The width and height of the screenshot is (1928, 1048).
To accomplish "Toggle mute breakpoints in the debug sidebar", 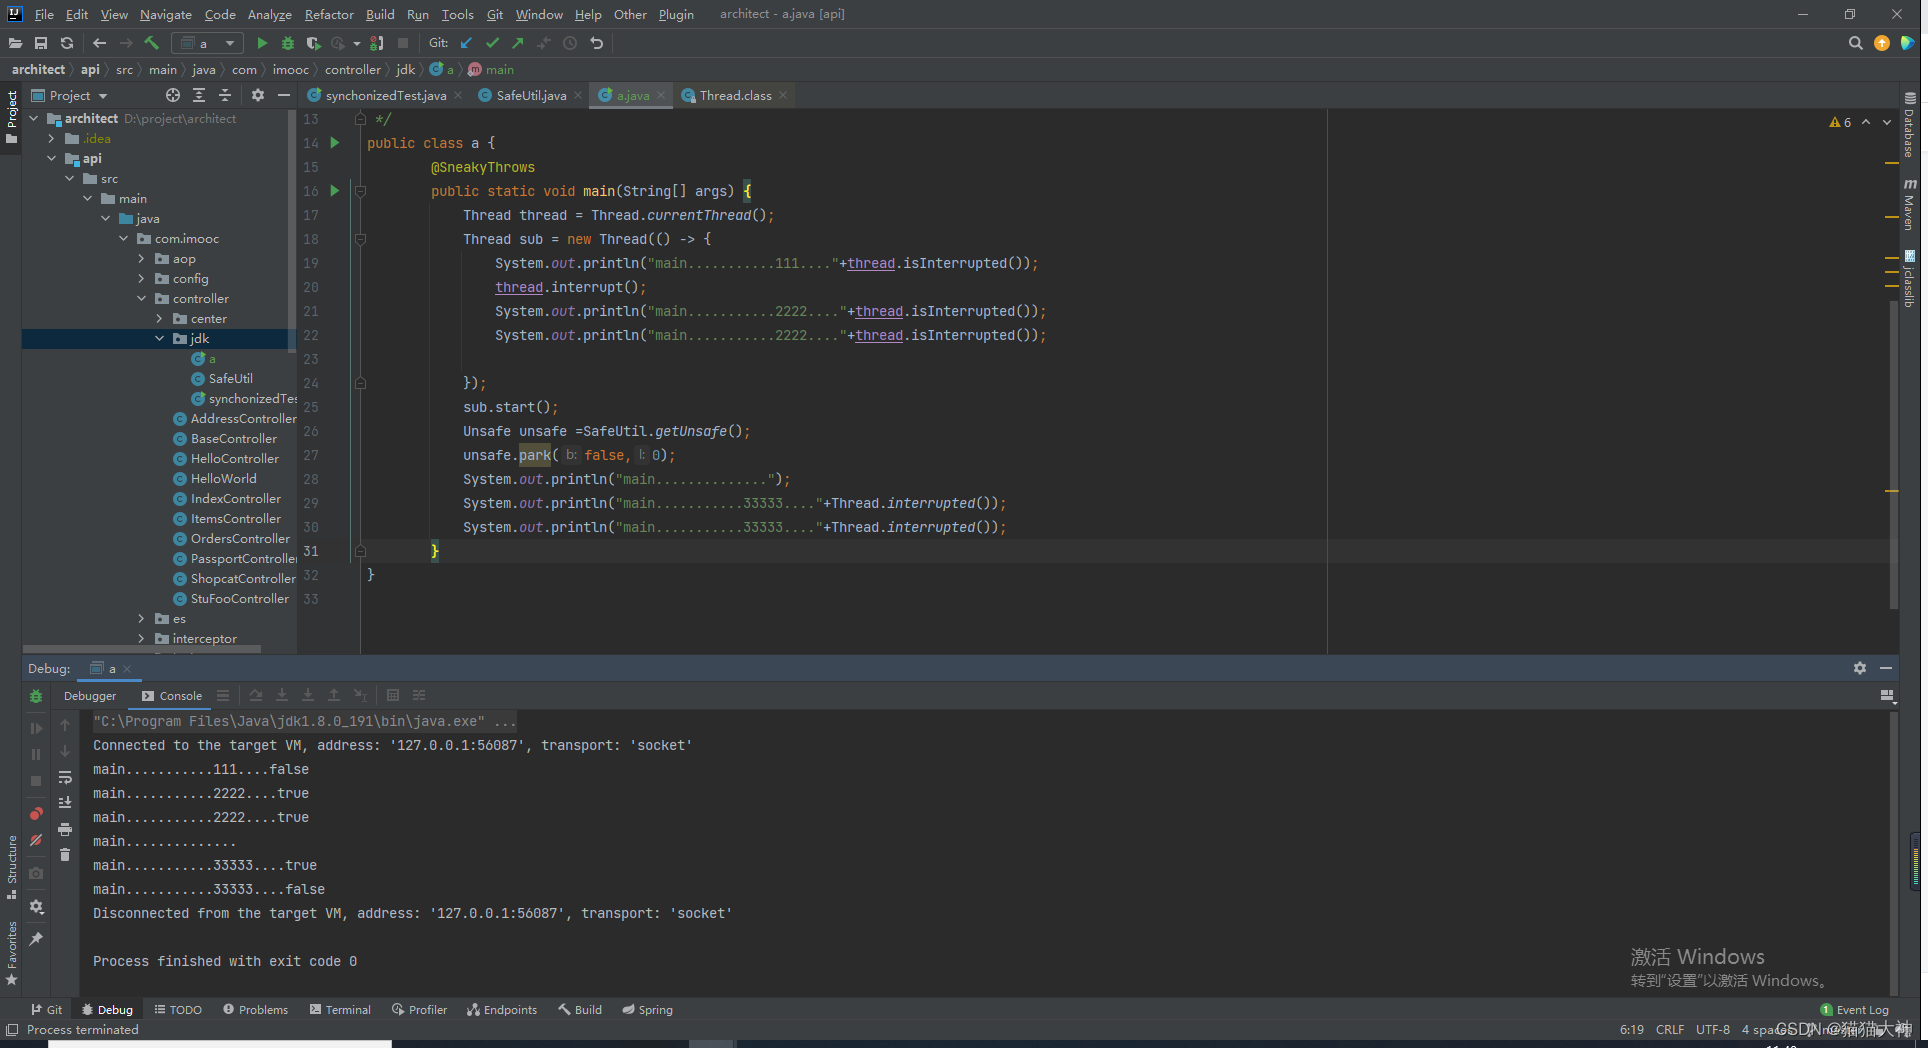I will (x=36, y=840).
